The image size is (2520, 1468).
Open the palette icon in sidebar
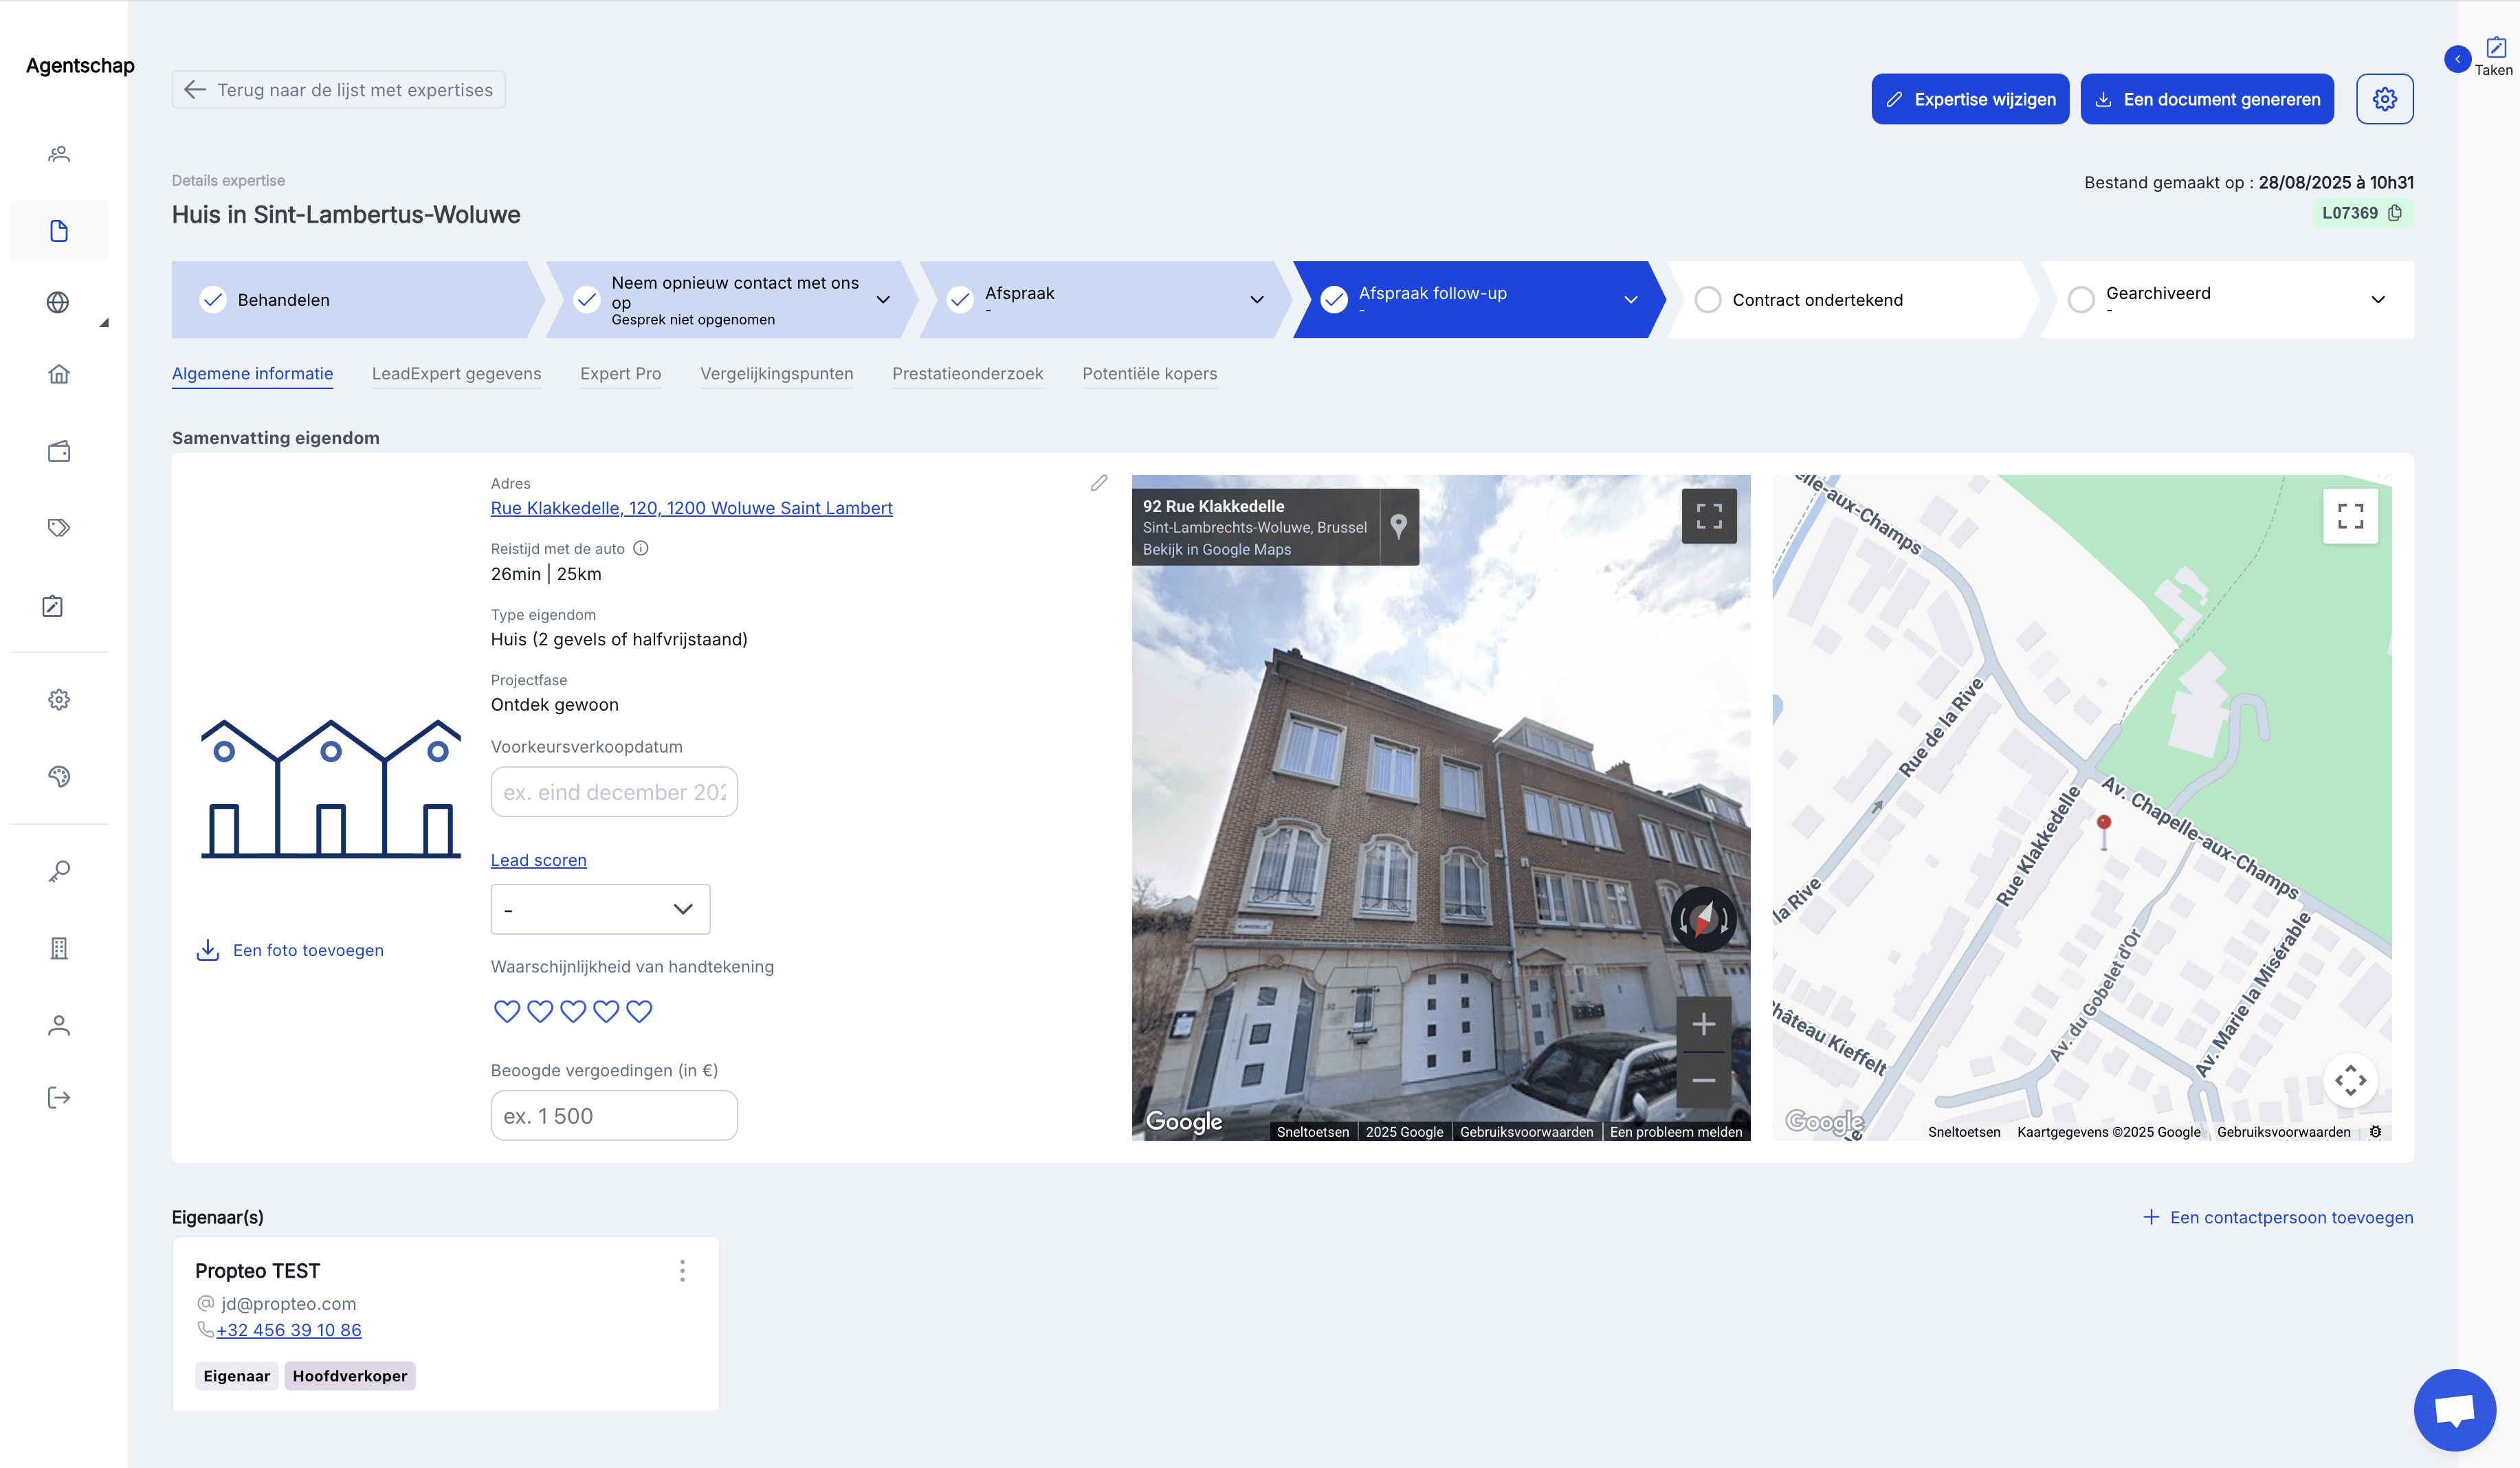click(59, 776)
